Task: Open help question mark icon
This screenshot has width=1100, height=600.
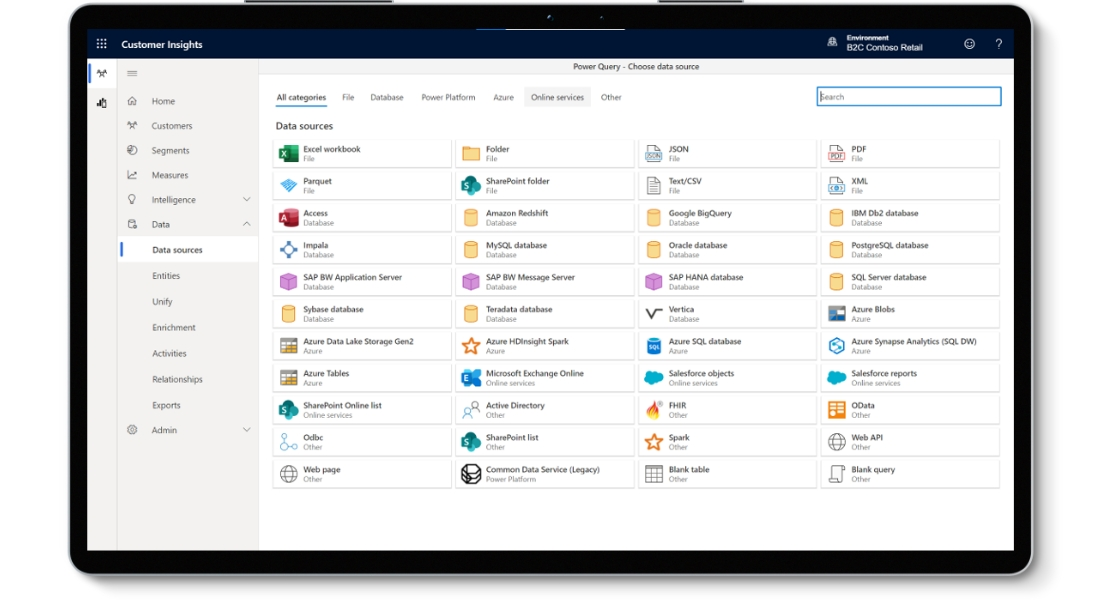Action: click(998, 44)
